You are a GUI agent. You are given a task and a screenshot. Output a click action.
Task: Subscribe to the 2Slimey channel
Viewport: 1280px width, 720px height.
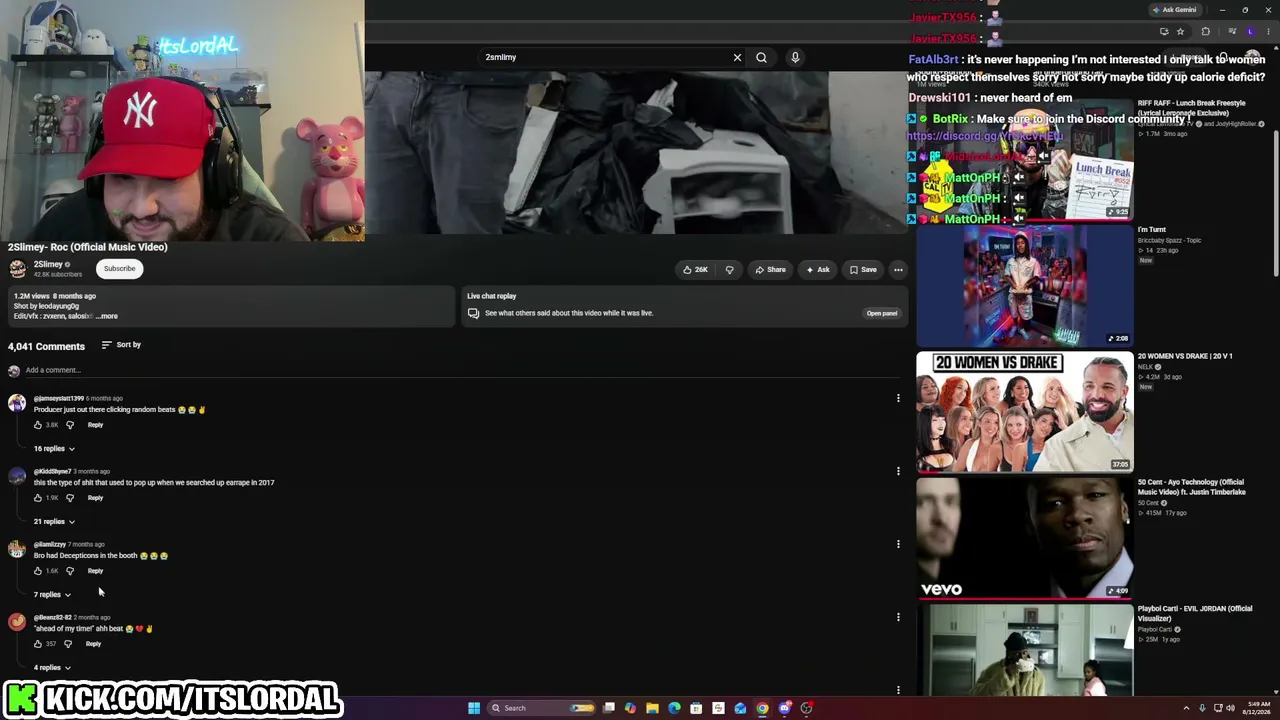click(119, 268)
